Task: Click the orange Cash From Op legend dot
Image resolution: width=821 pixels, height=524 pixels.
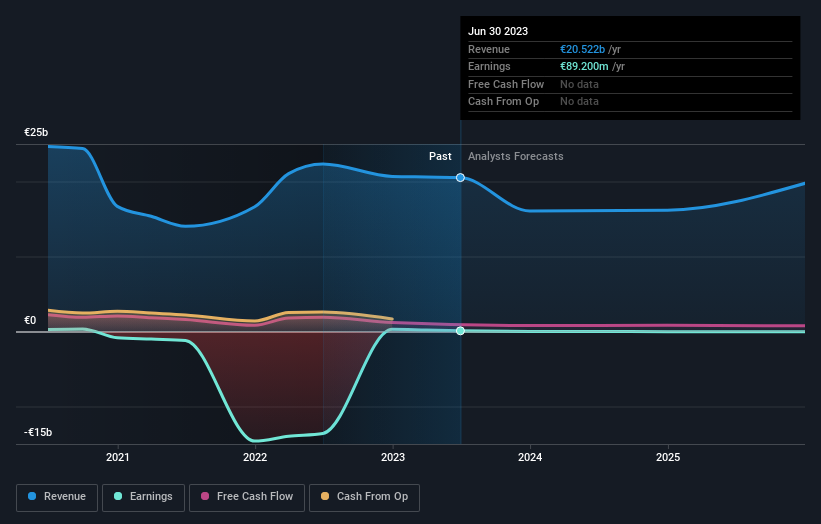Action: coord(325,496)
